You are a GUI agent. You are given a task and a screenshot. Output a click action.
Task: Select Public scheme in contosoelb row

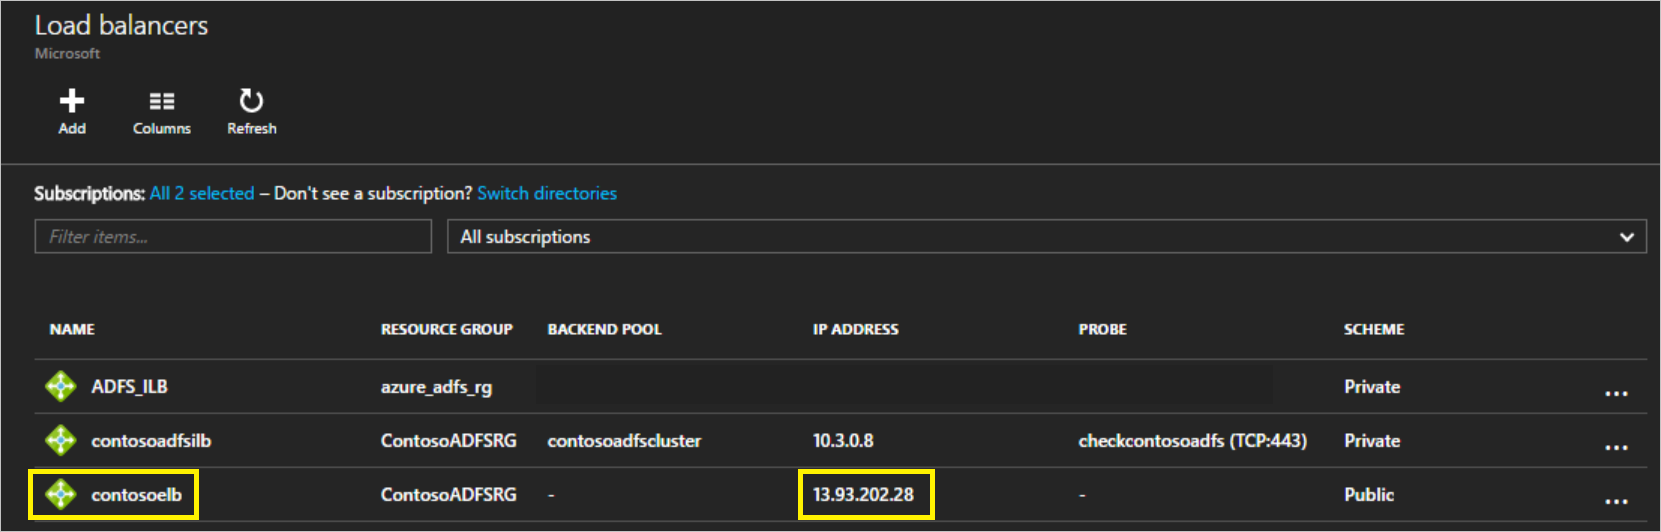click(1369, 494)
